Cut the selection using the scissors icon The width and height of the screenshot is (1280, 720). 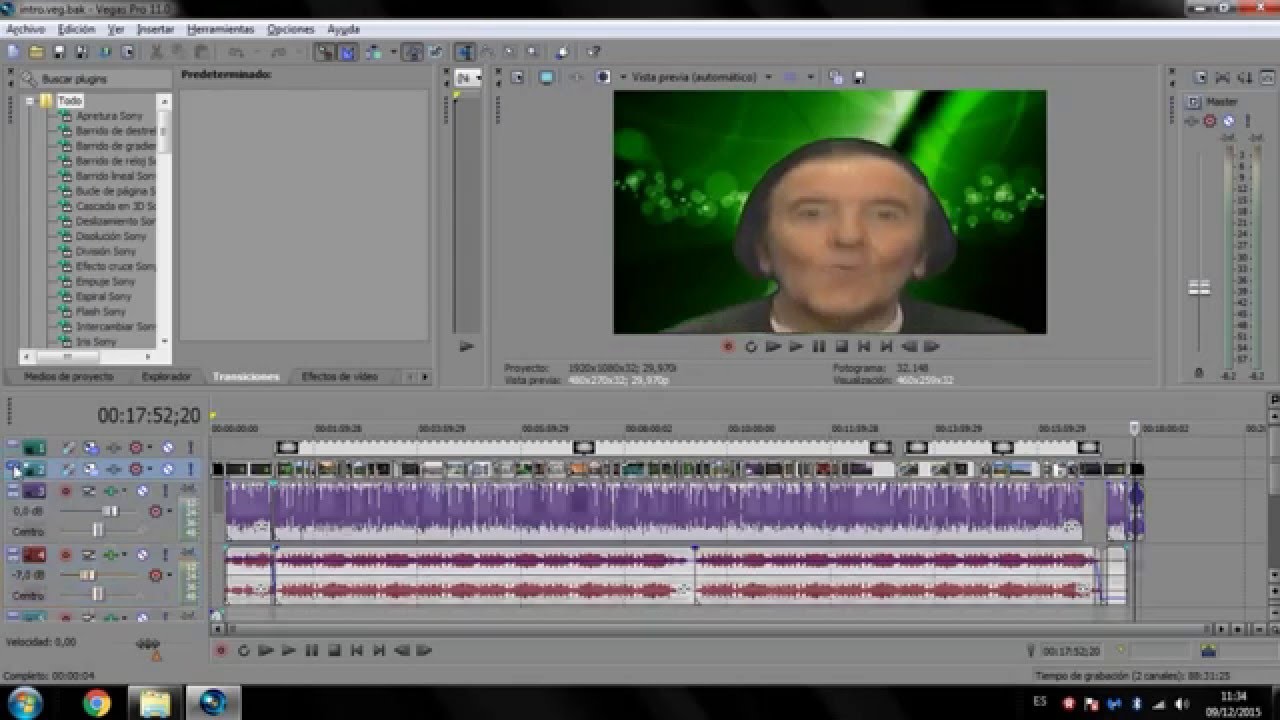pos(155,51)
